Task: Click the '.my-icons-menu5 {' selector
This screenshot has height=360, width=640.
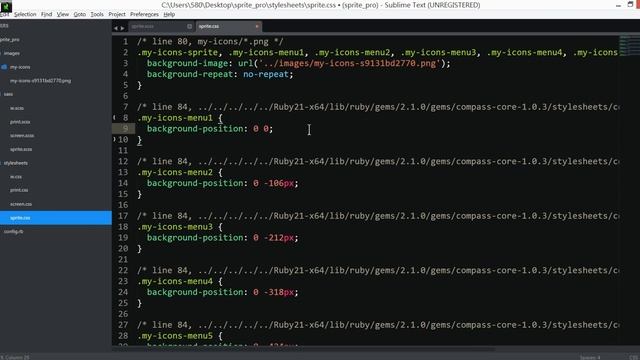Action: (x=180, y=336)
